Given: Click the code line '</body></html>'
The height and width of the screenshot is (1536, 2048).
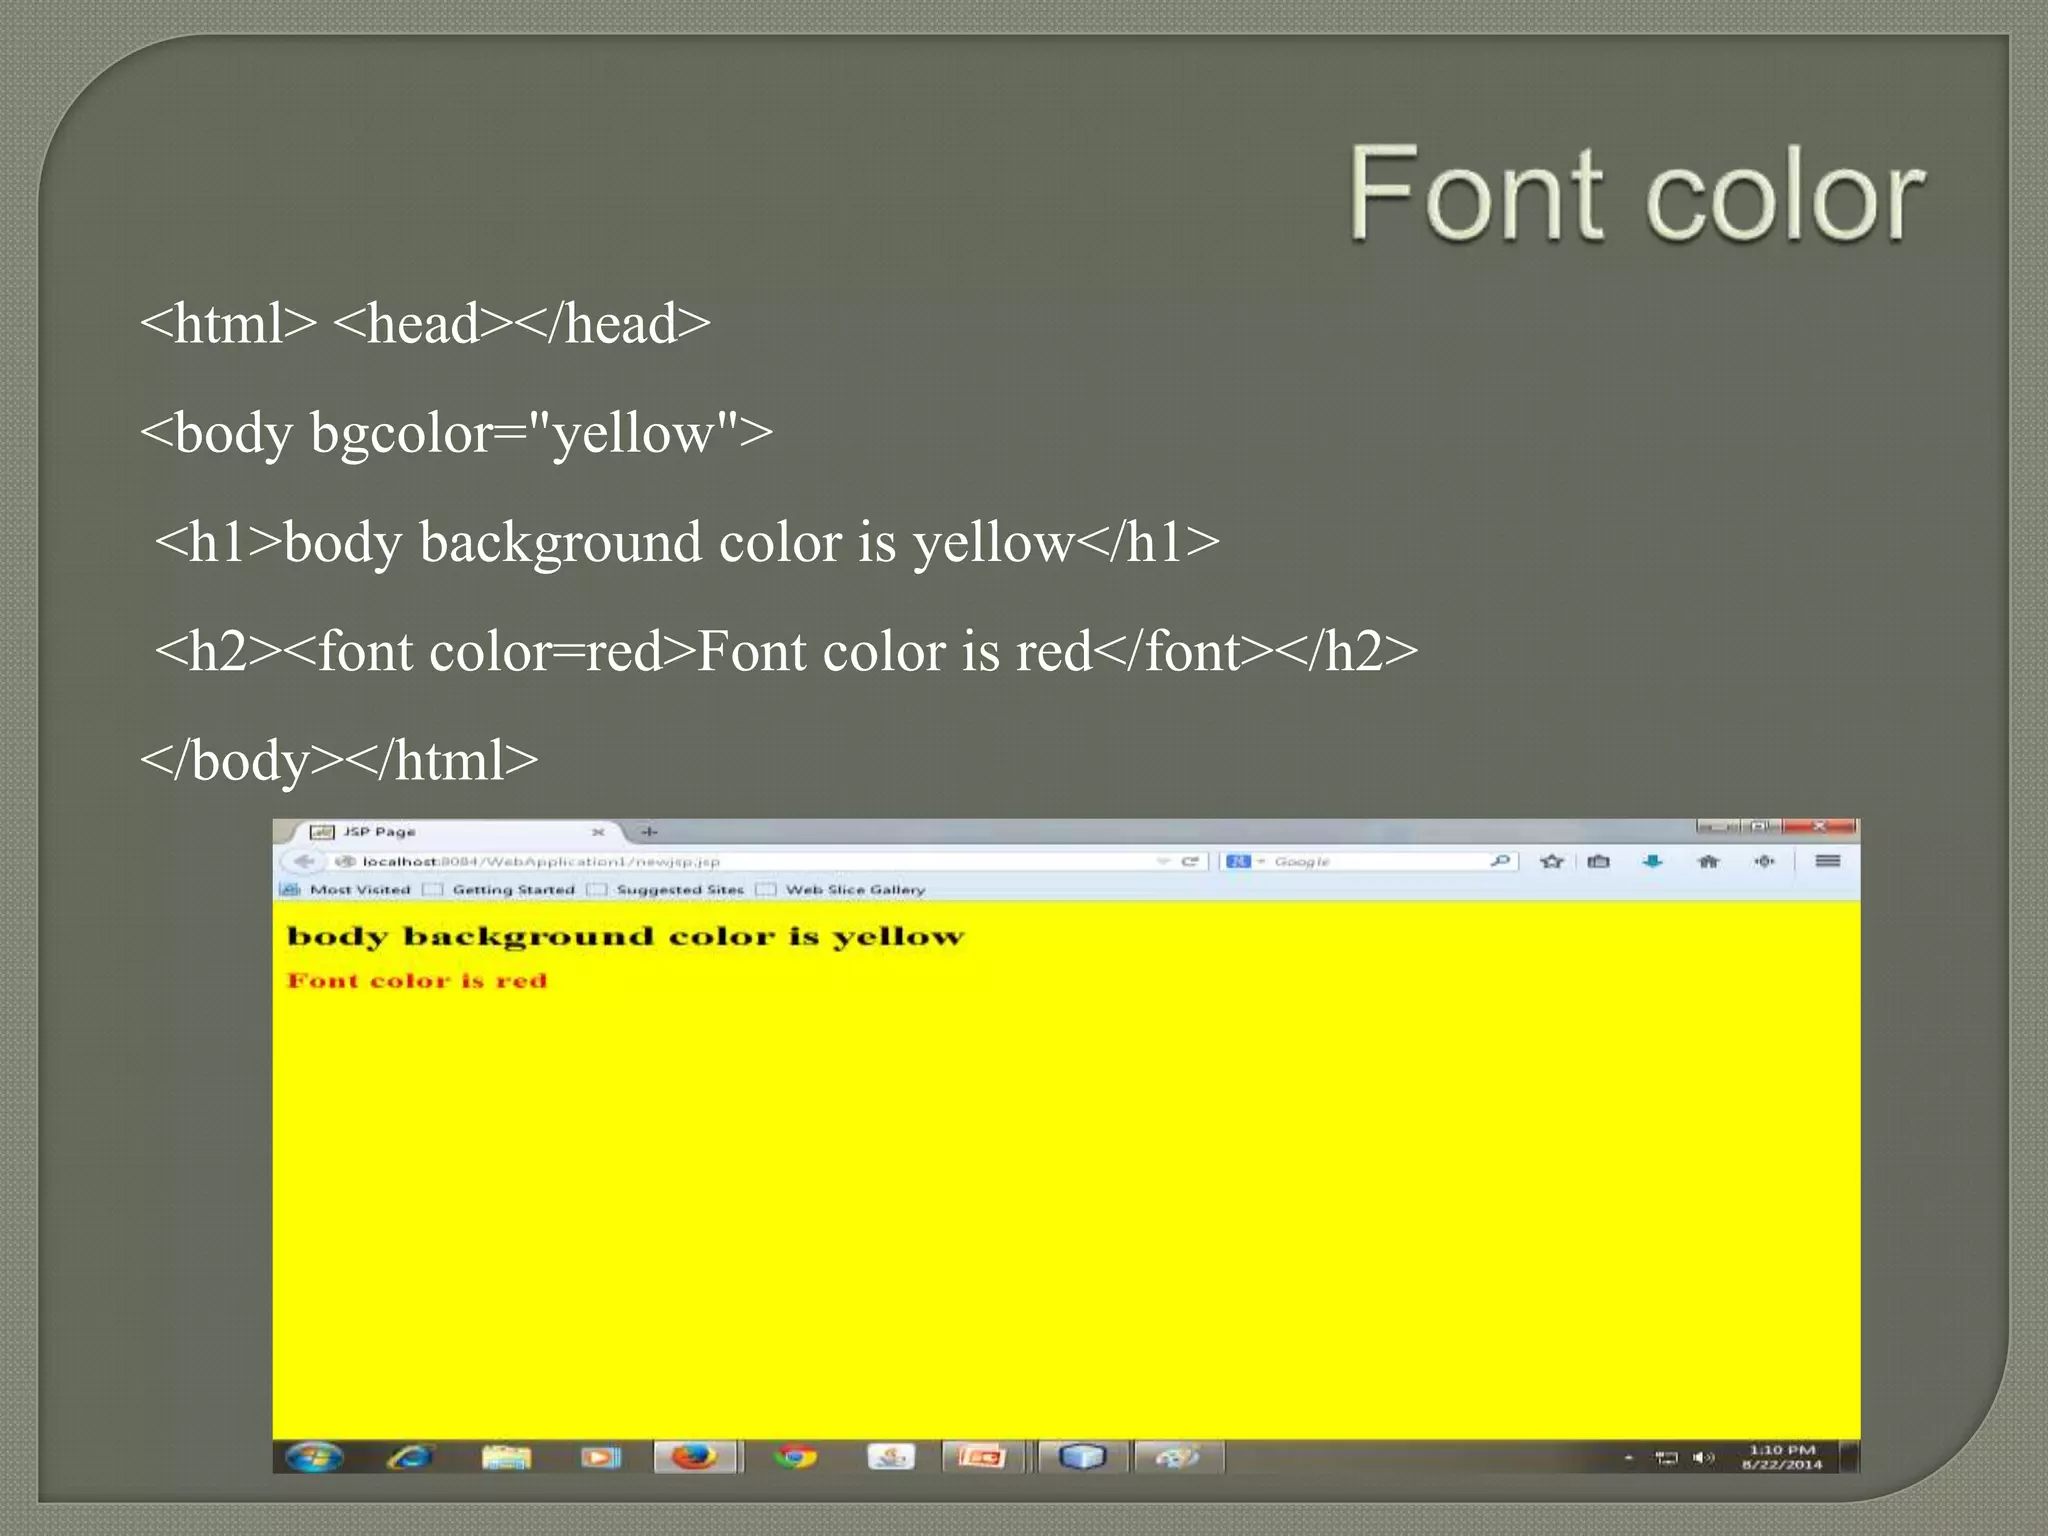Looking at the screenshot, I should pos(339,760).
